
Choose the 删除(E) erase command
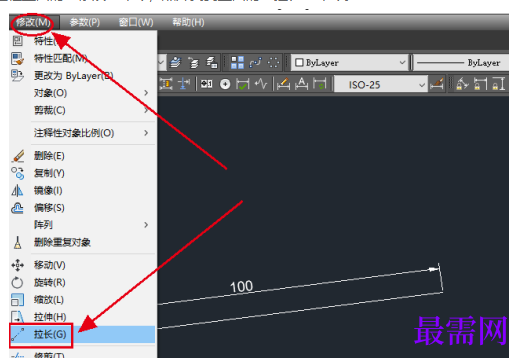83,156
